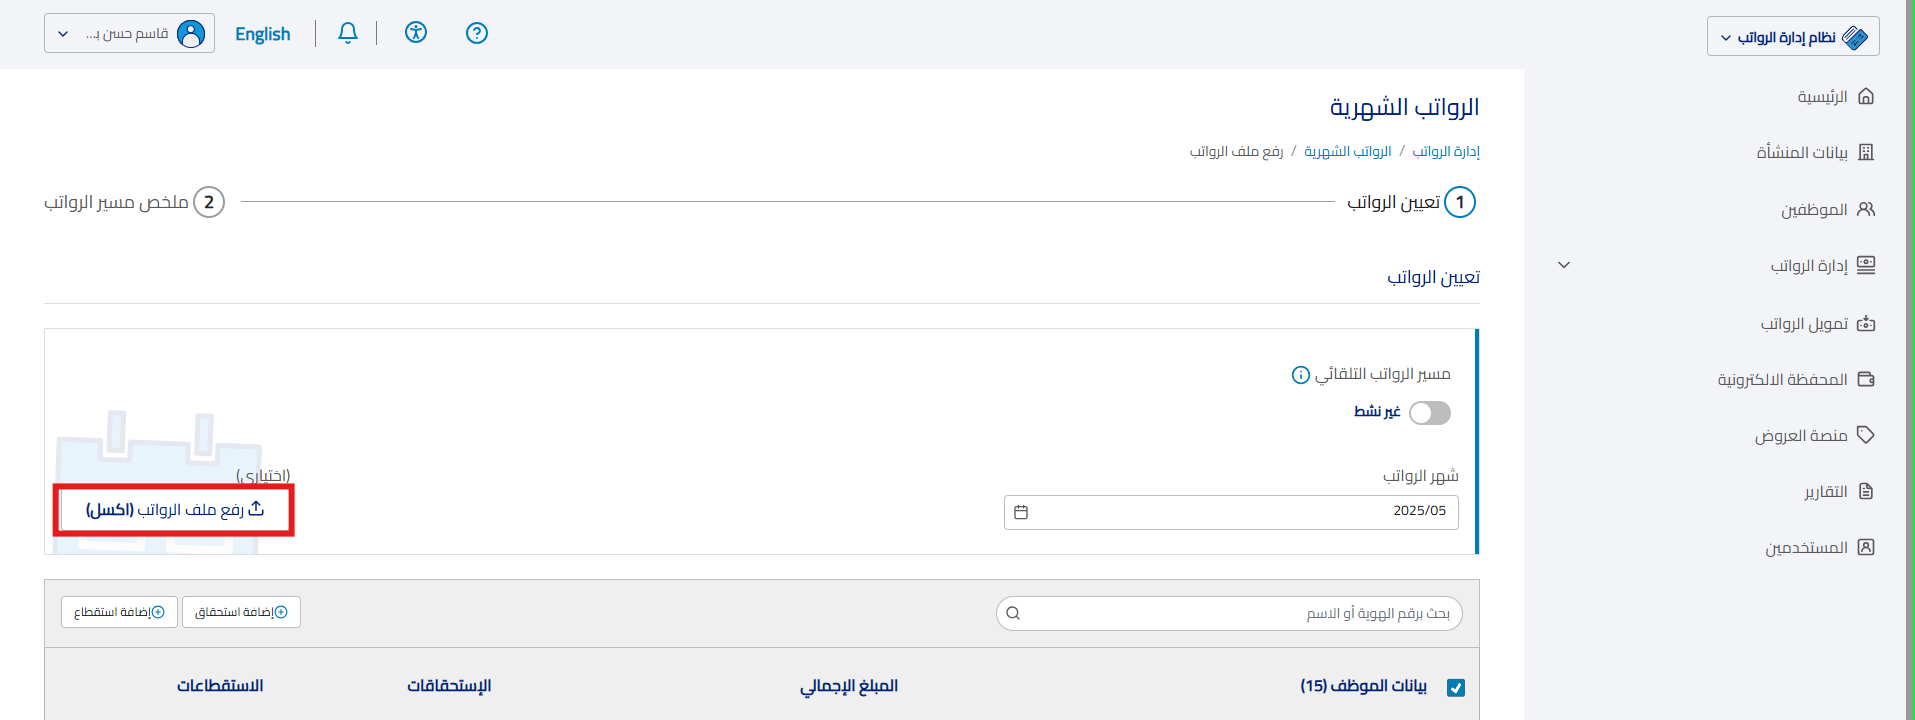Expand the payroll management sidebar chevron
Viewport: 1915px width, 720px height.
[1564, 265]
